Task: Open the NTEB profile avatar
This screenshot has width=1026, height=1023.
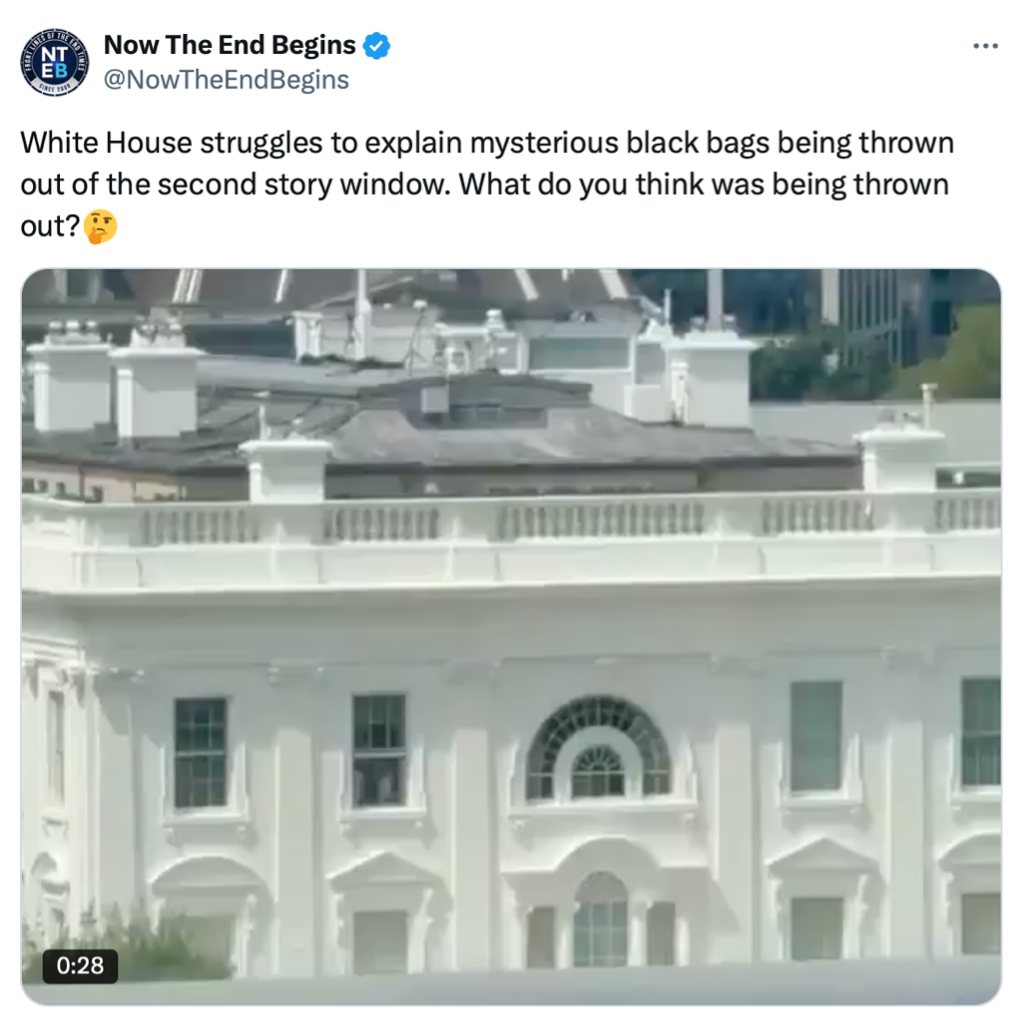Action: click(x=54, y=62)
